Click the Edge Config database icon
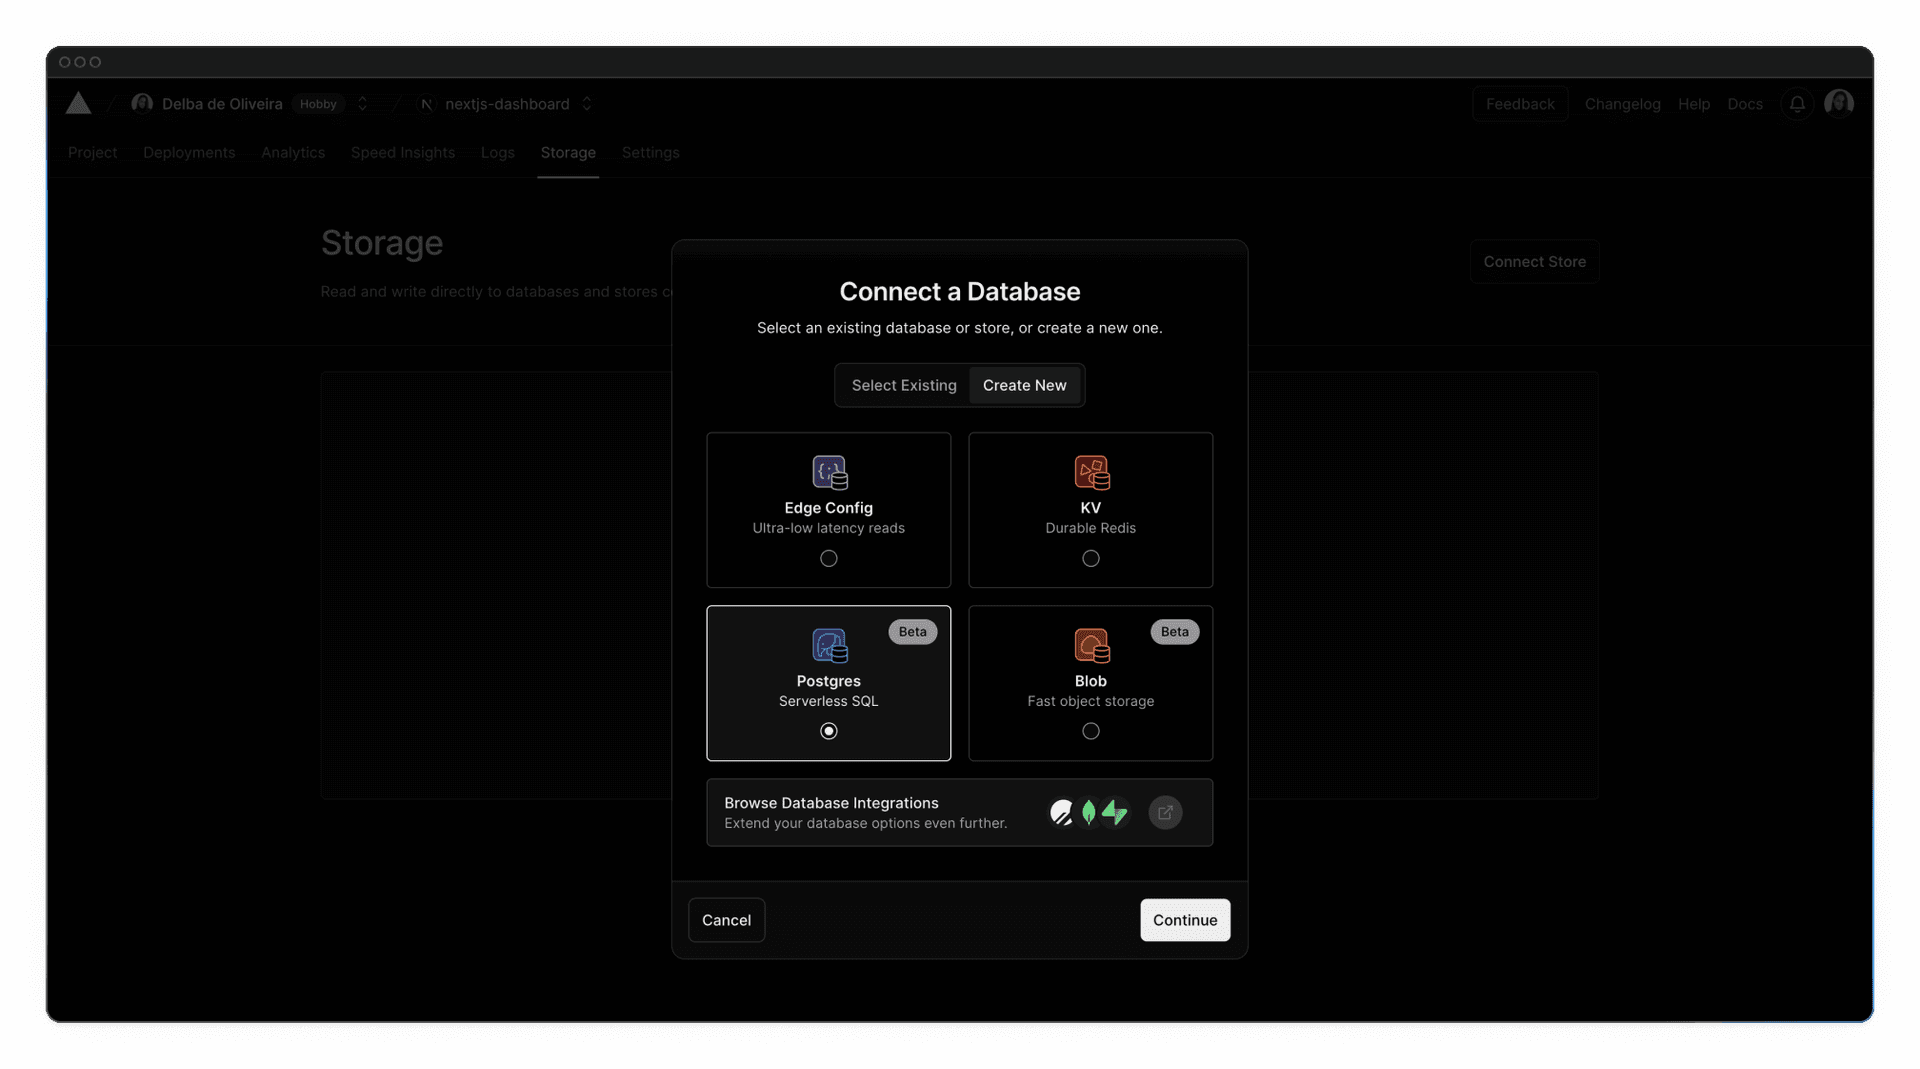 pyautogui.click(x=829, y=472)
